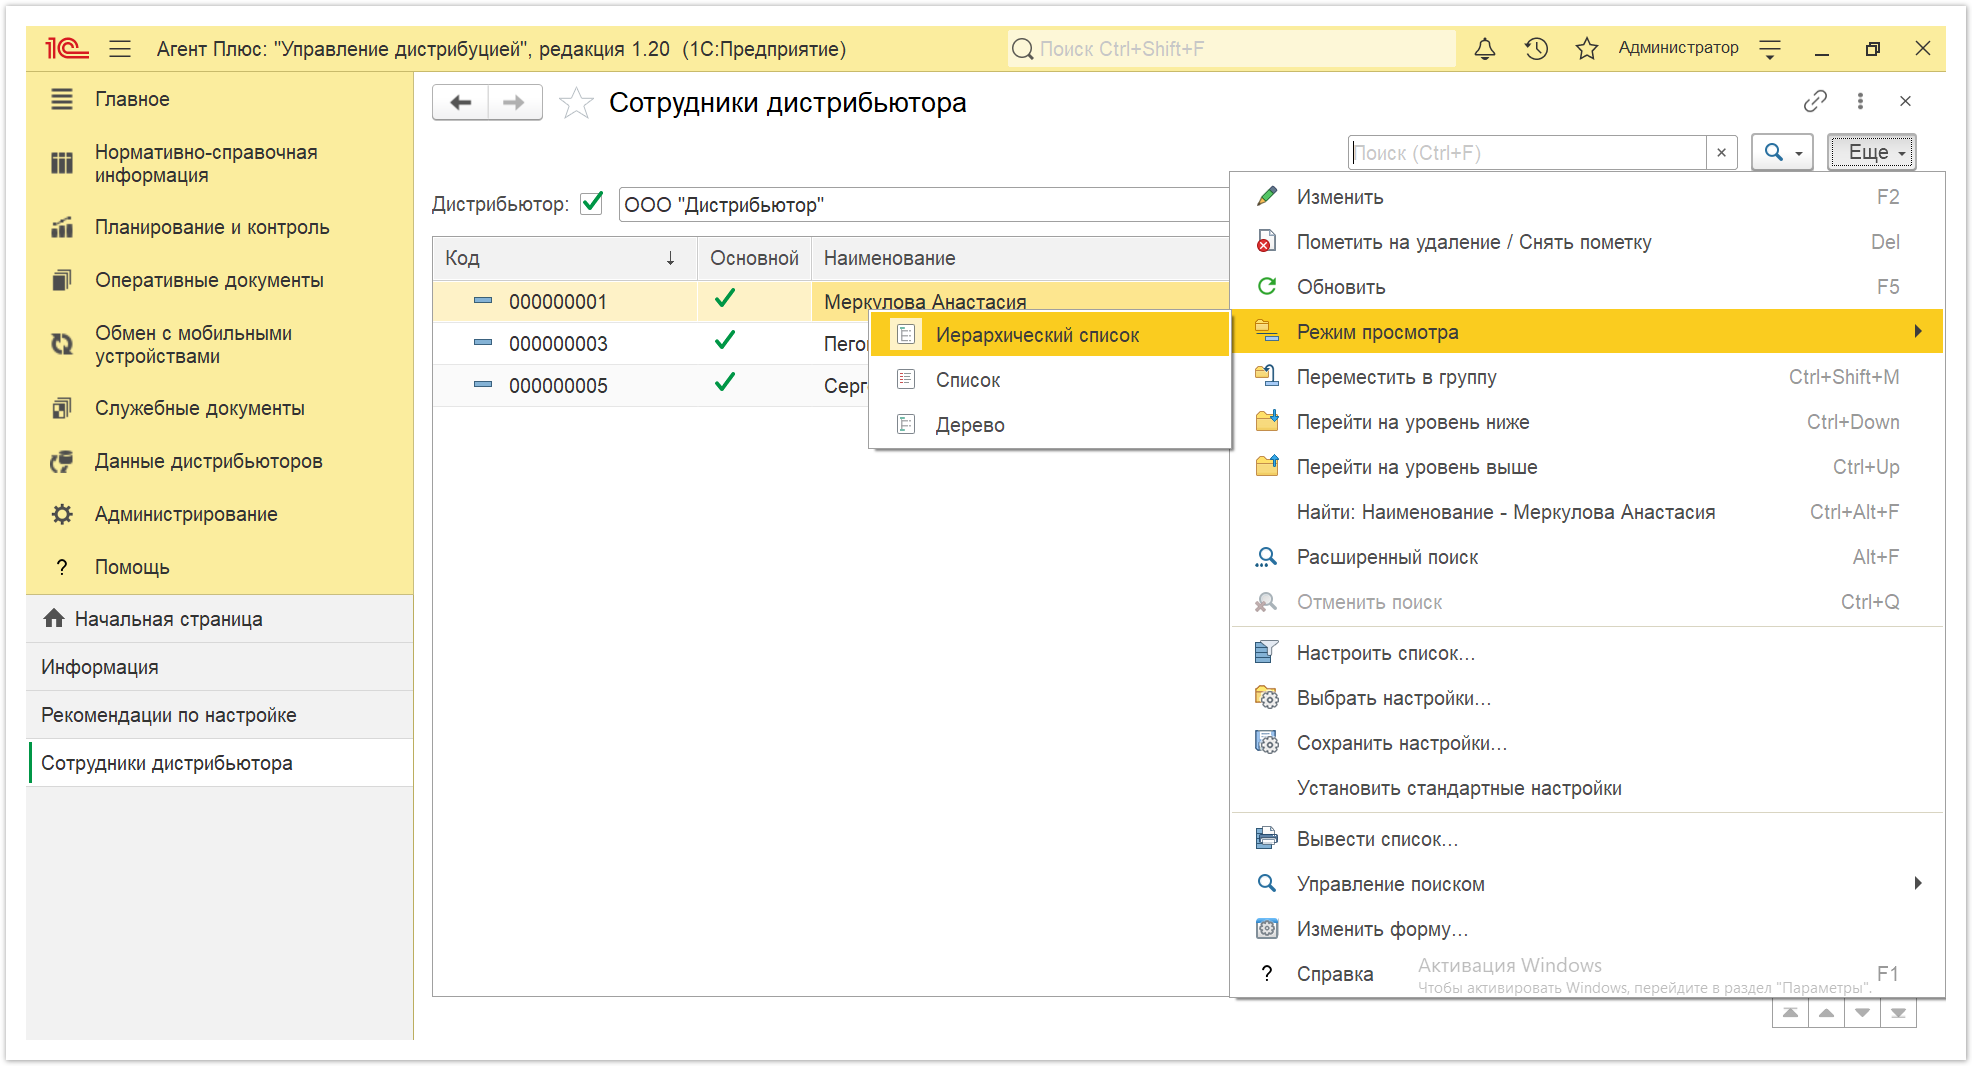1972x1066 pixels.
Task: Select Дерево view mode
Action: click(x=1050, y=425)
